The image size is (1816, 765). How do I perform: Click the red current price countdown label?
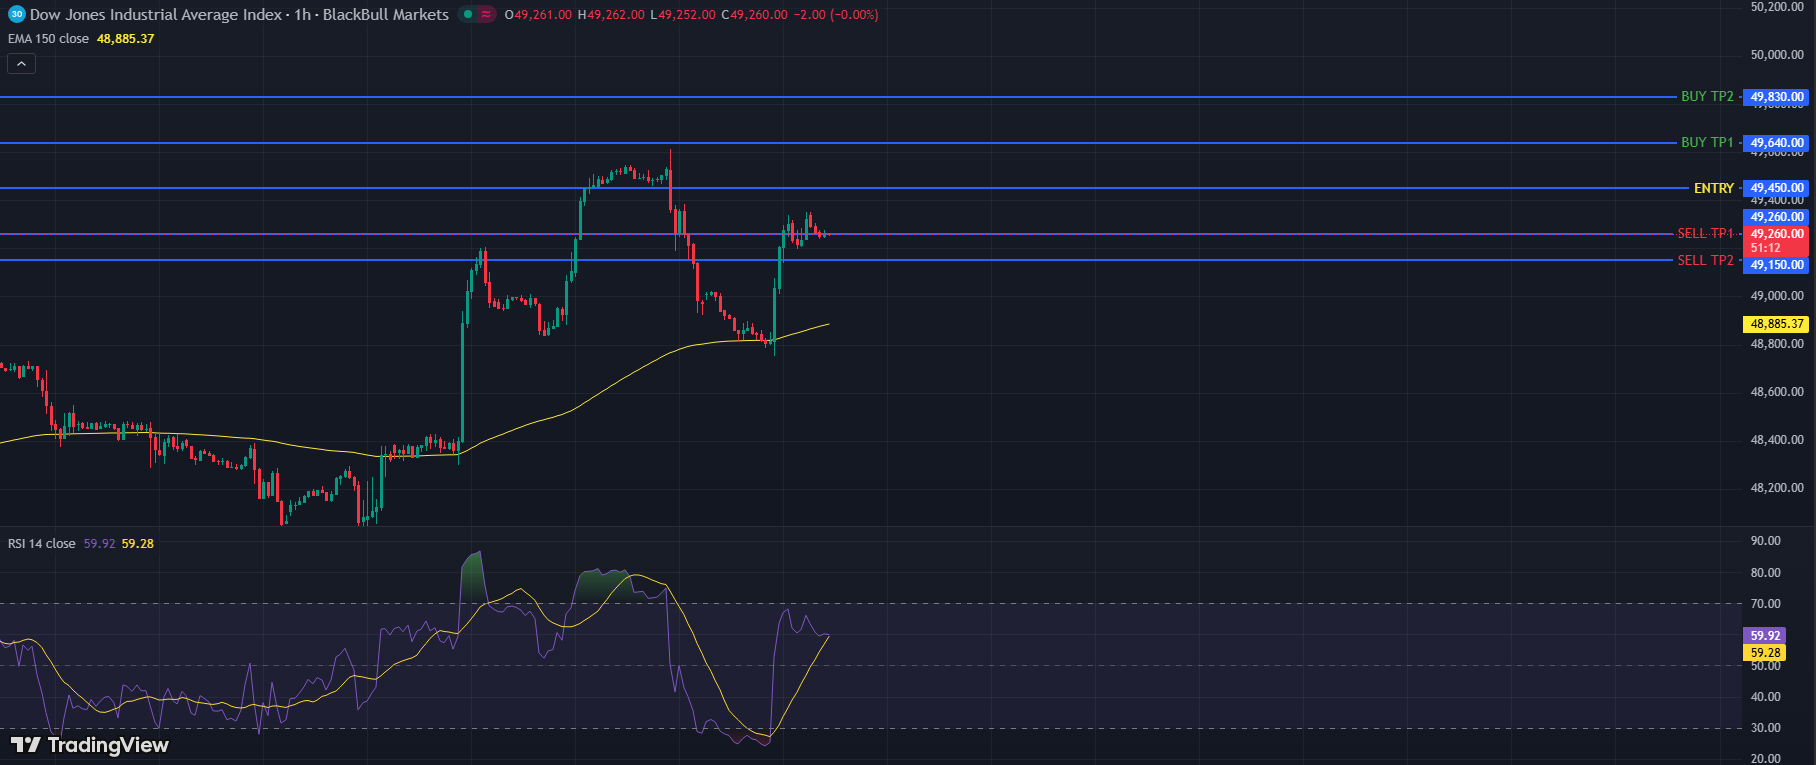(x=1776, y=241)
